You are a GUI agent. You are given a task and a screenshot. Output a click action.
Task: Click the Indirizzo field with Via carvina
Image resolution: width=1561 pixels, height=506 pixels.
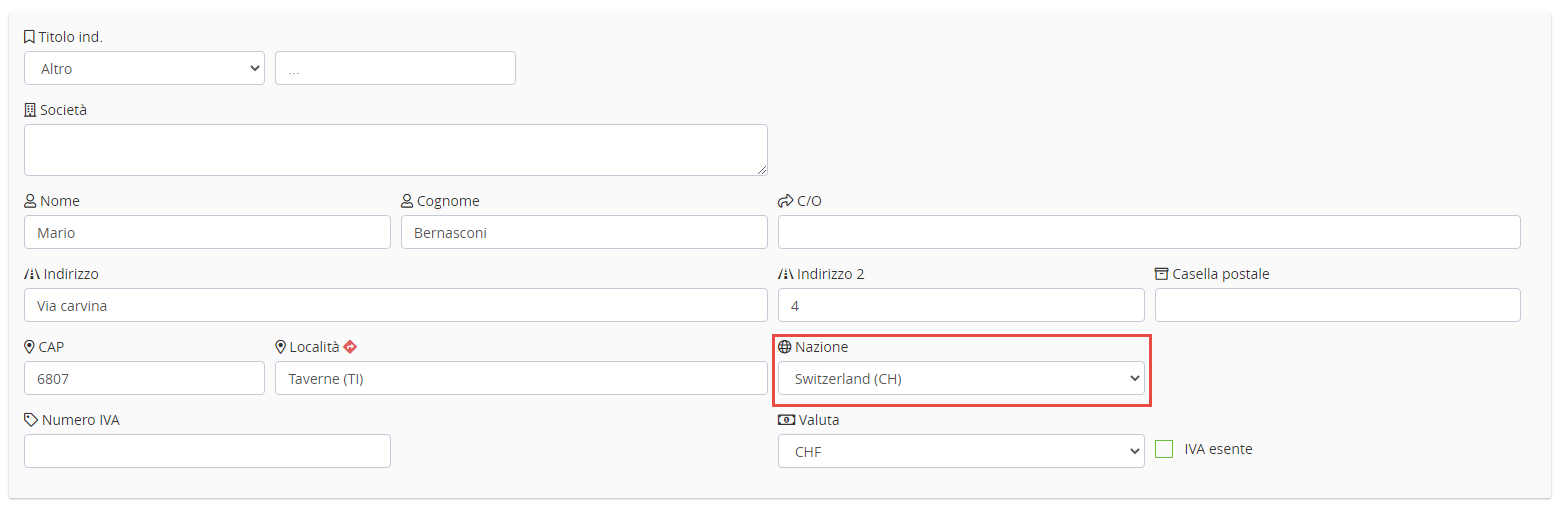coord(395,306)
